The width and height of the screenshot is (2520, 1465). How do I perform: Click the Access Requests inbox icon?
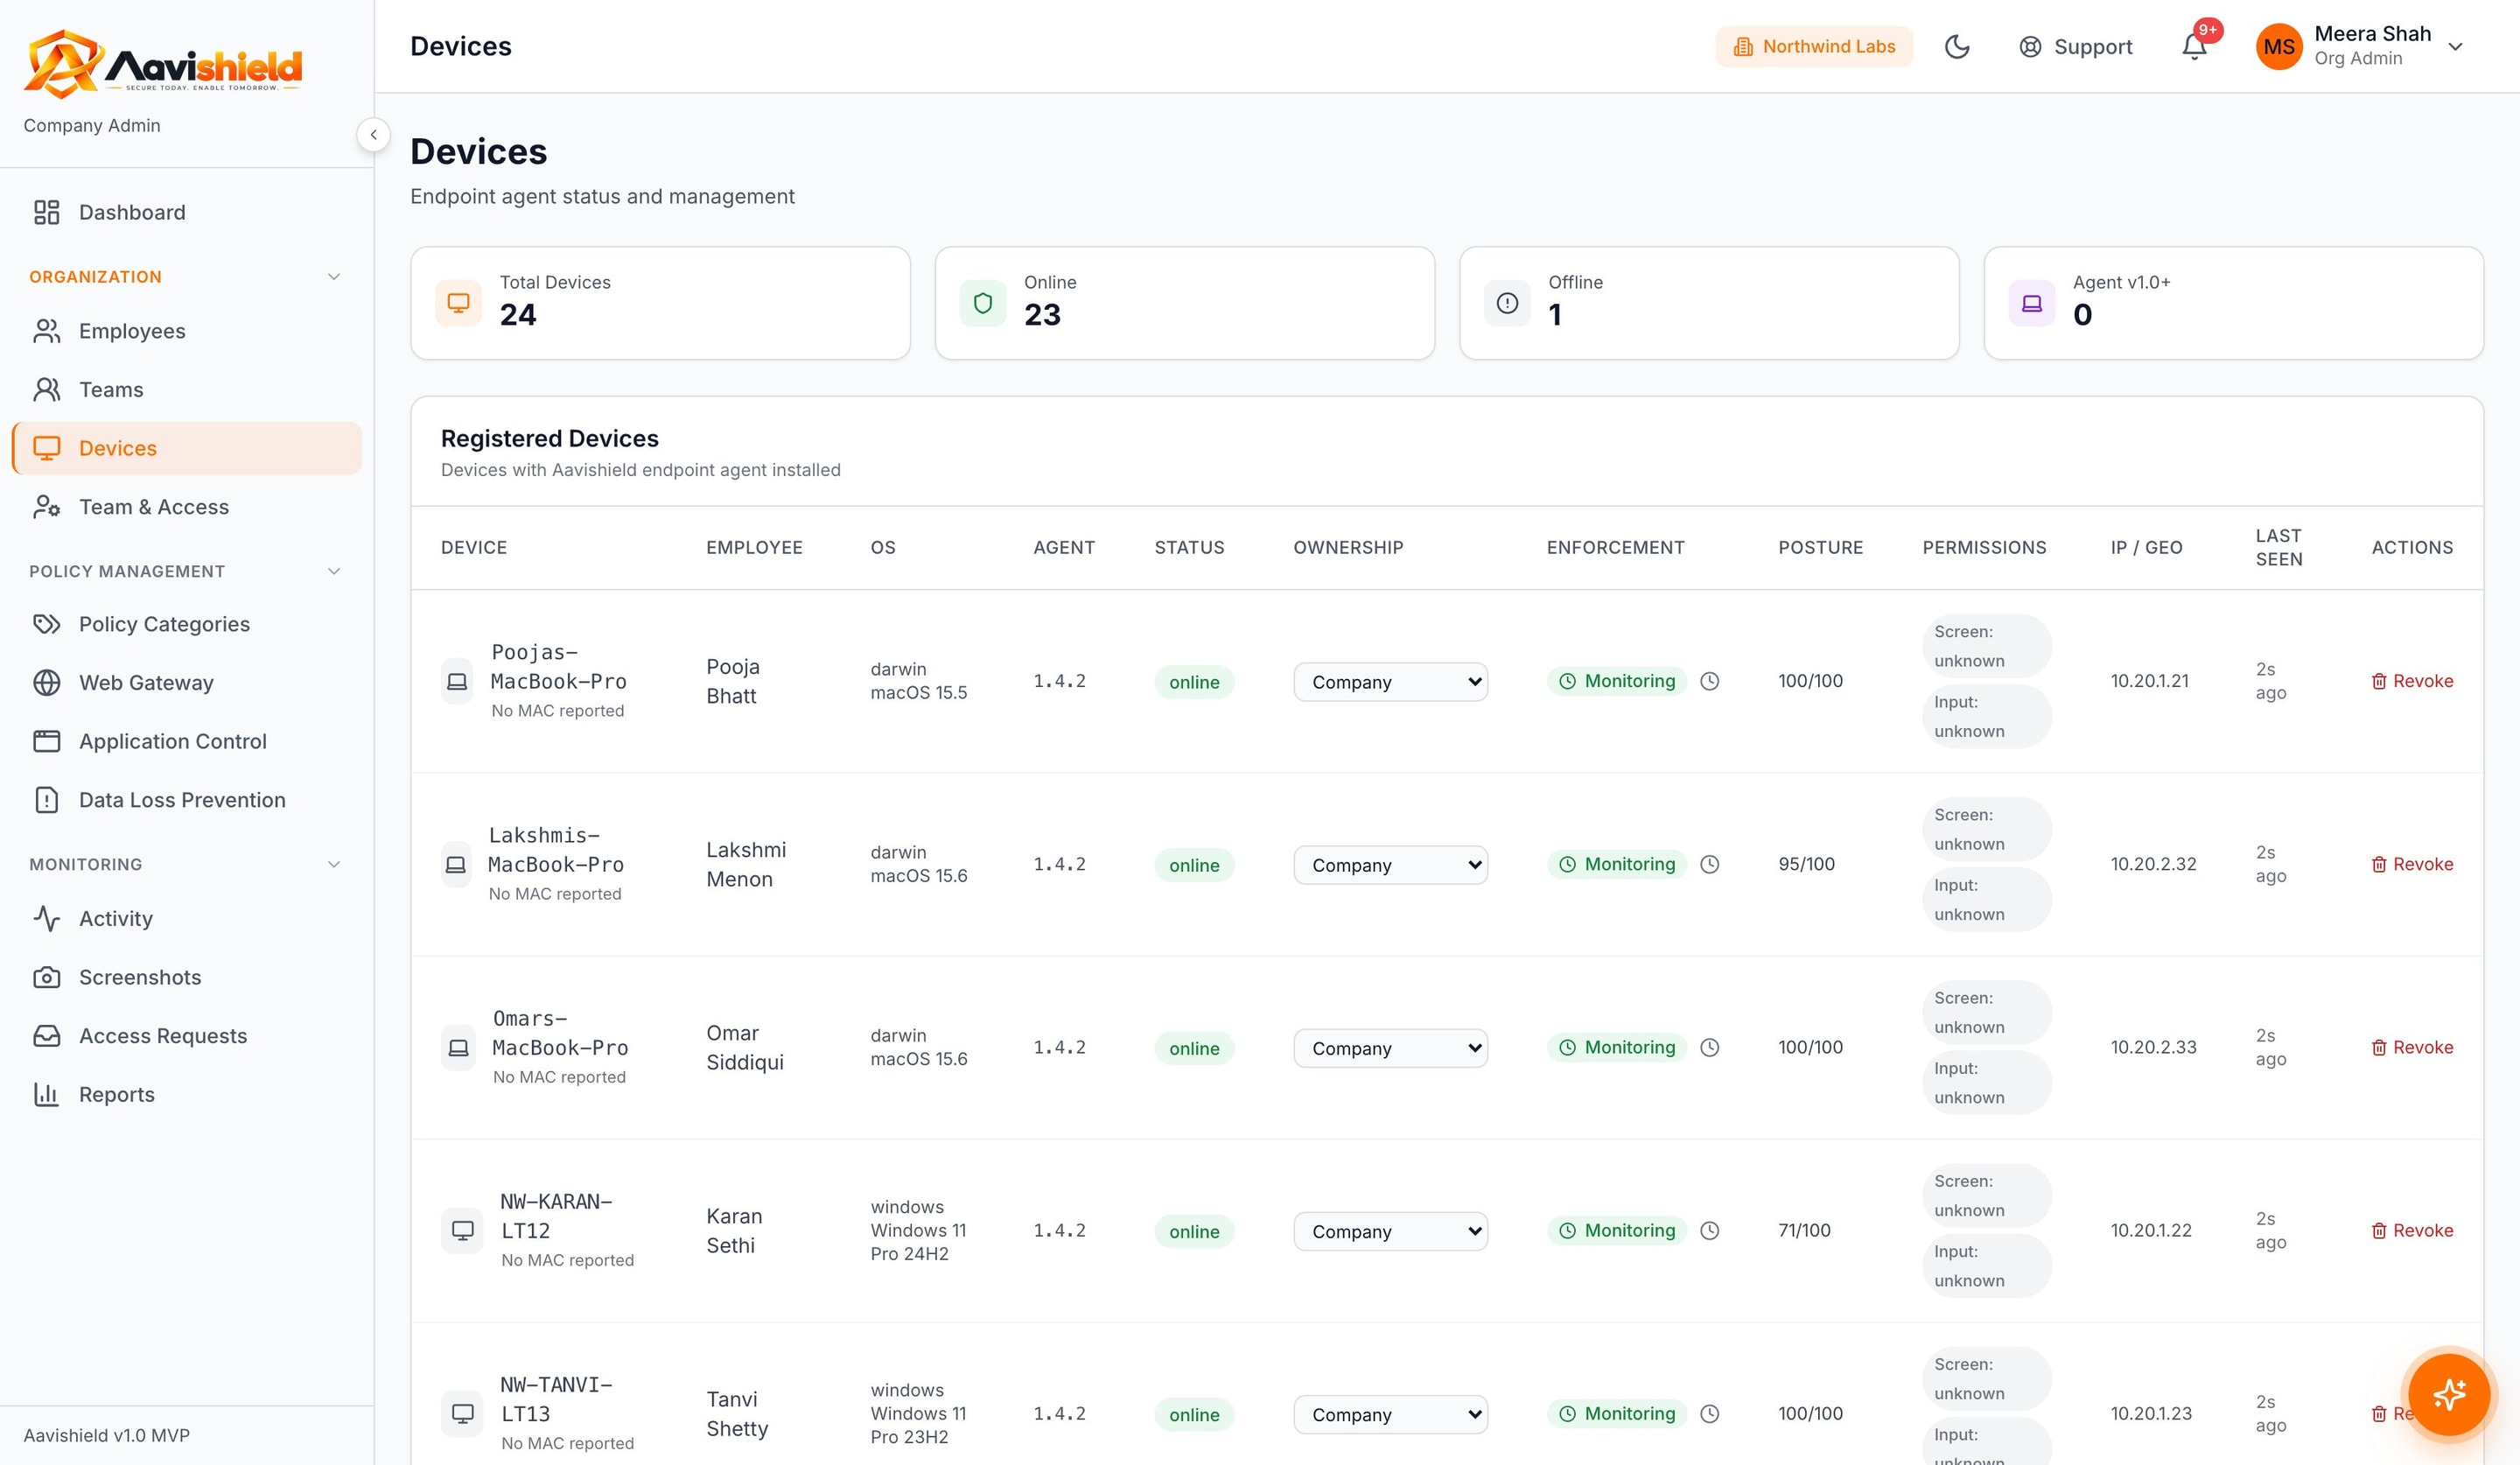pyautogui.click(x=47, y=1036)
